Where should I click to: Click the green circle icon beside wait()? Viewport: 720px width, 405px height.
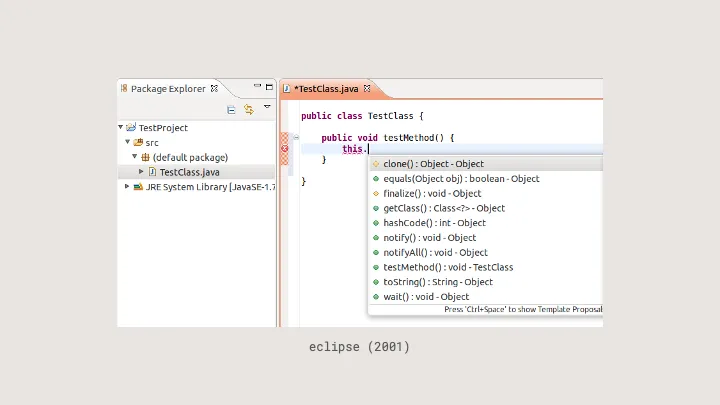tap(376, 297)
